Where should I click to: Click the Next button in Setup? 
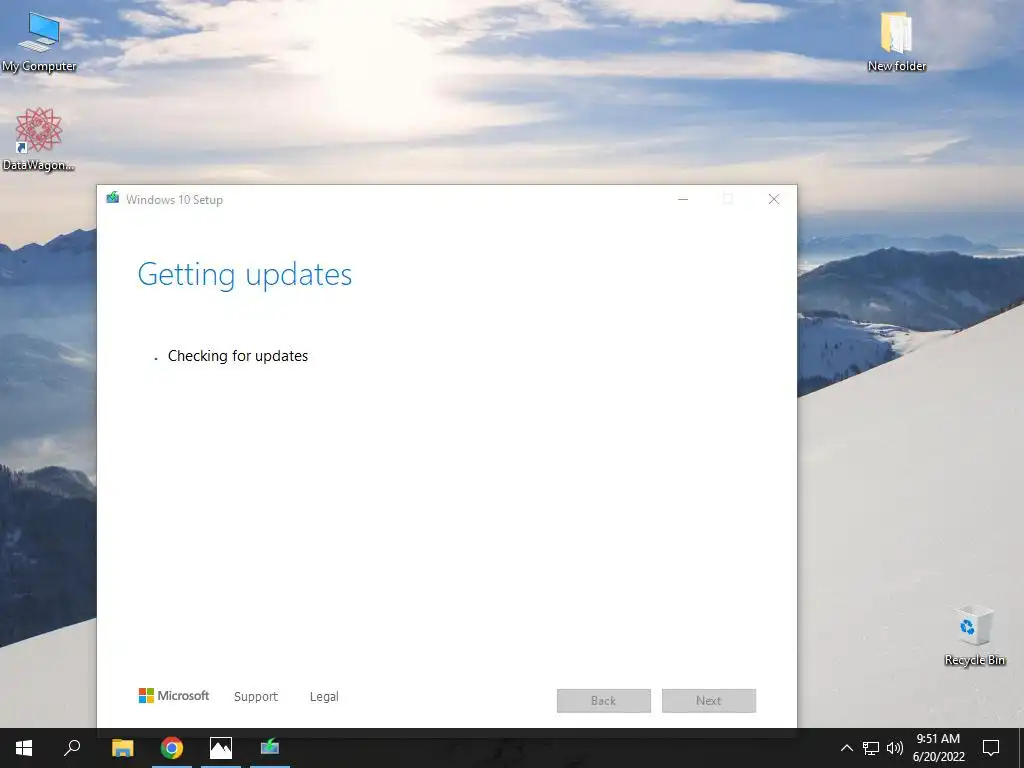click(x=709, y=701)
